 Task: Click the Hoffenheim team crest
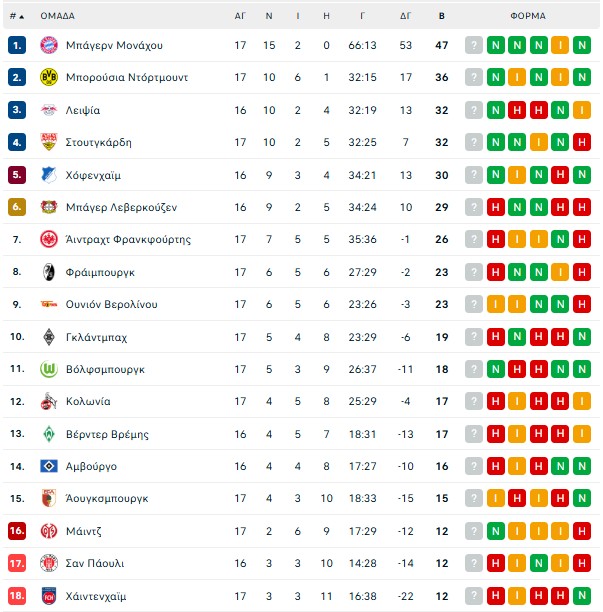click(48, 175)
